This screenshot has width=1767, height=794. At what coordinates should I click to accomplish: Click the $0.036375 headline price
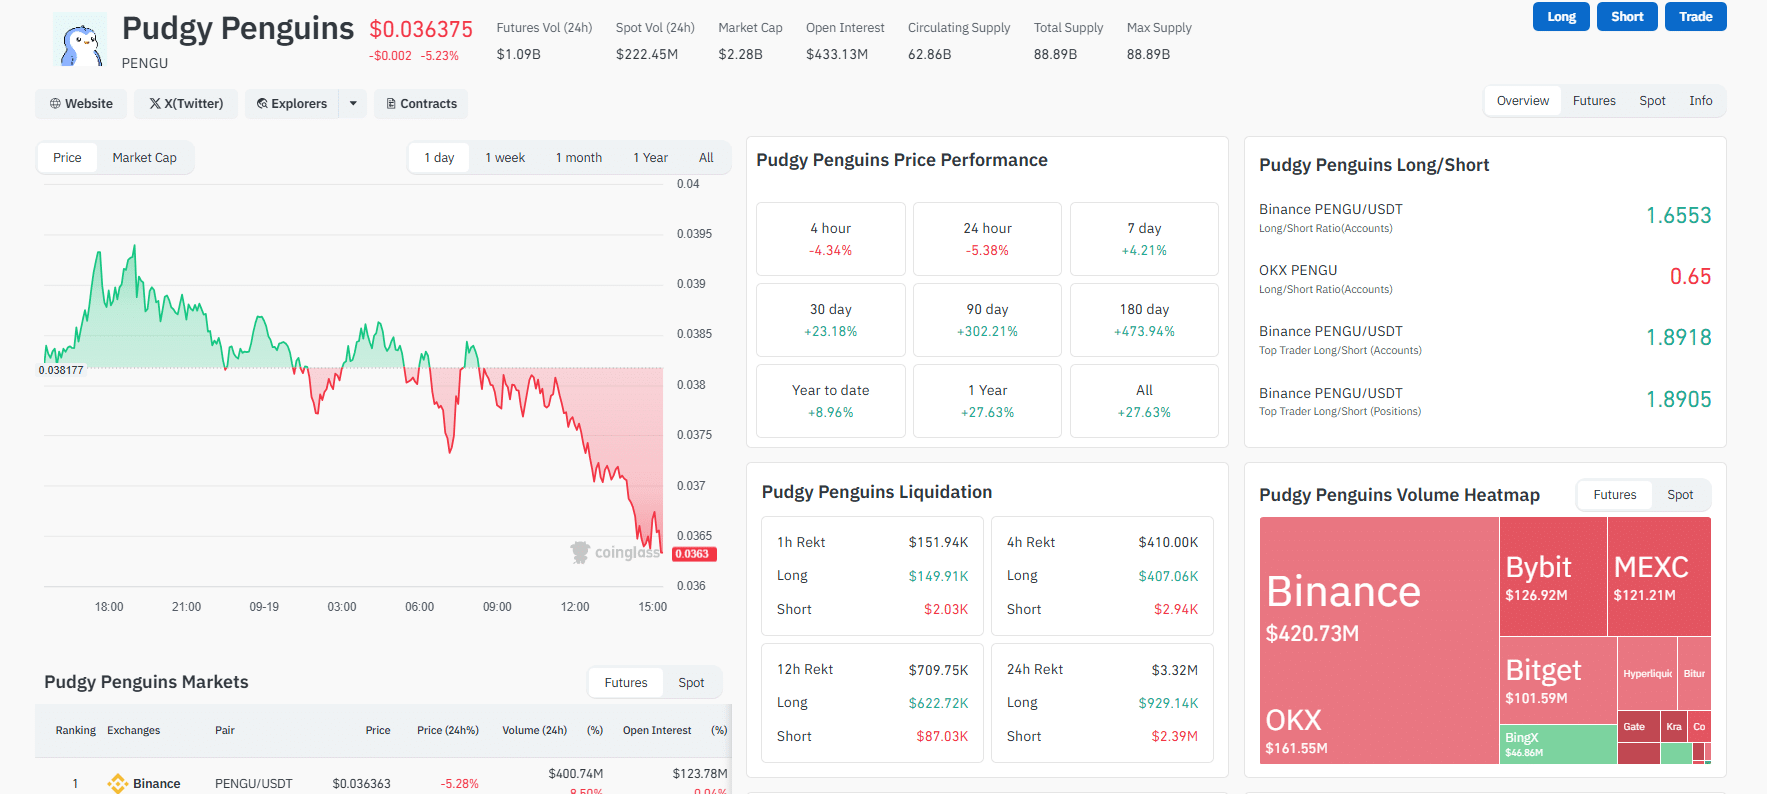click(x=421, y=30)
